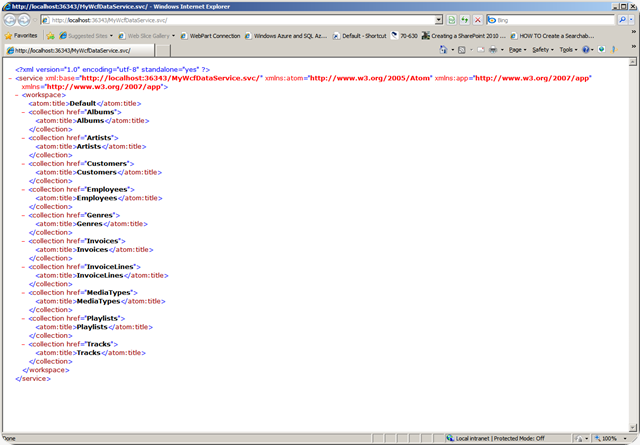The width and height of the screenshot is (640, 445).
Task: Open the Default - Shortcut favorite
Action: [x=360, y=36]
